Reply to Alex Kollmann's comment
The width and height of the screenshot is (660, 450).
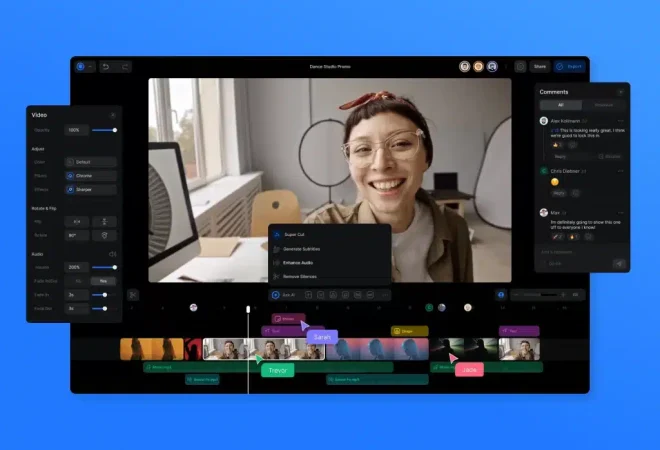click(560, 156)
